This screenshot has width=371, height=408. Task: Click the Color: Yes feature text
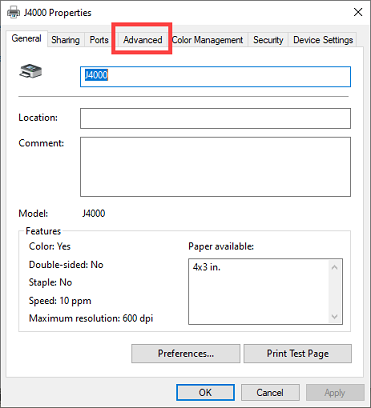(50, 246)
